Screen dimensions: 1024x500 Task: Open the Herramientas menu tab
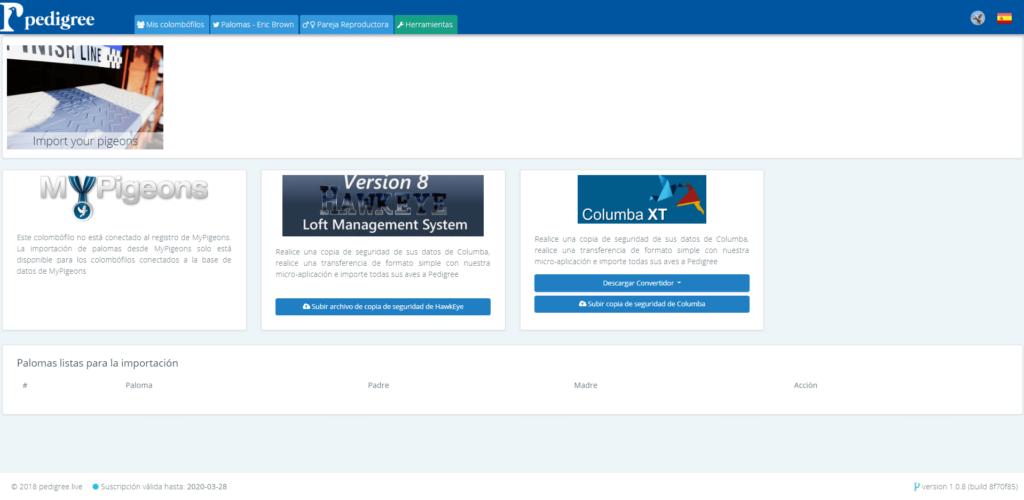tap(425, 24)
